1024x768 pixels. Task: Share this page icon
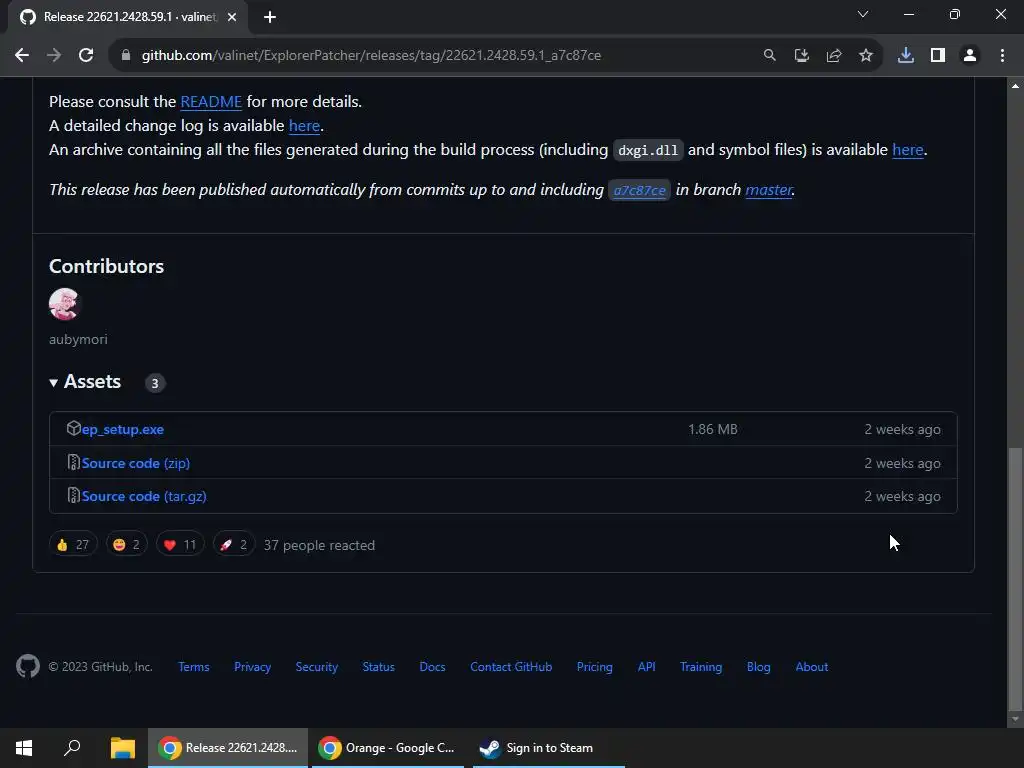(834, 56)
